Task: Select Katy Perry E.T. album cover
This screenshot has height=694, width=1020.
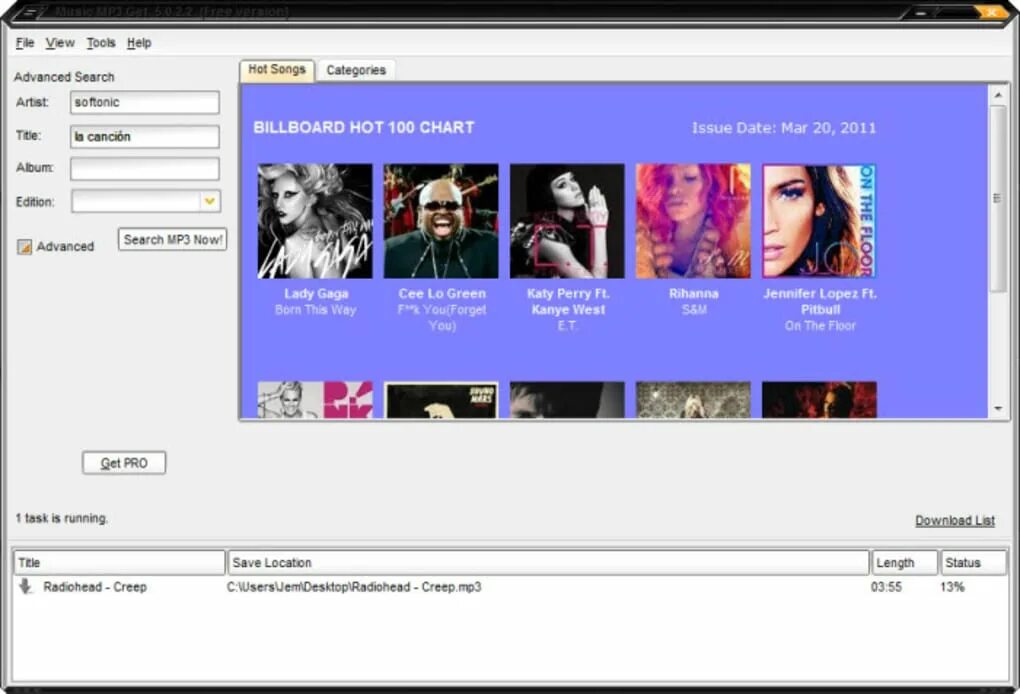Action: [567, 221]
